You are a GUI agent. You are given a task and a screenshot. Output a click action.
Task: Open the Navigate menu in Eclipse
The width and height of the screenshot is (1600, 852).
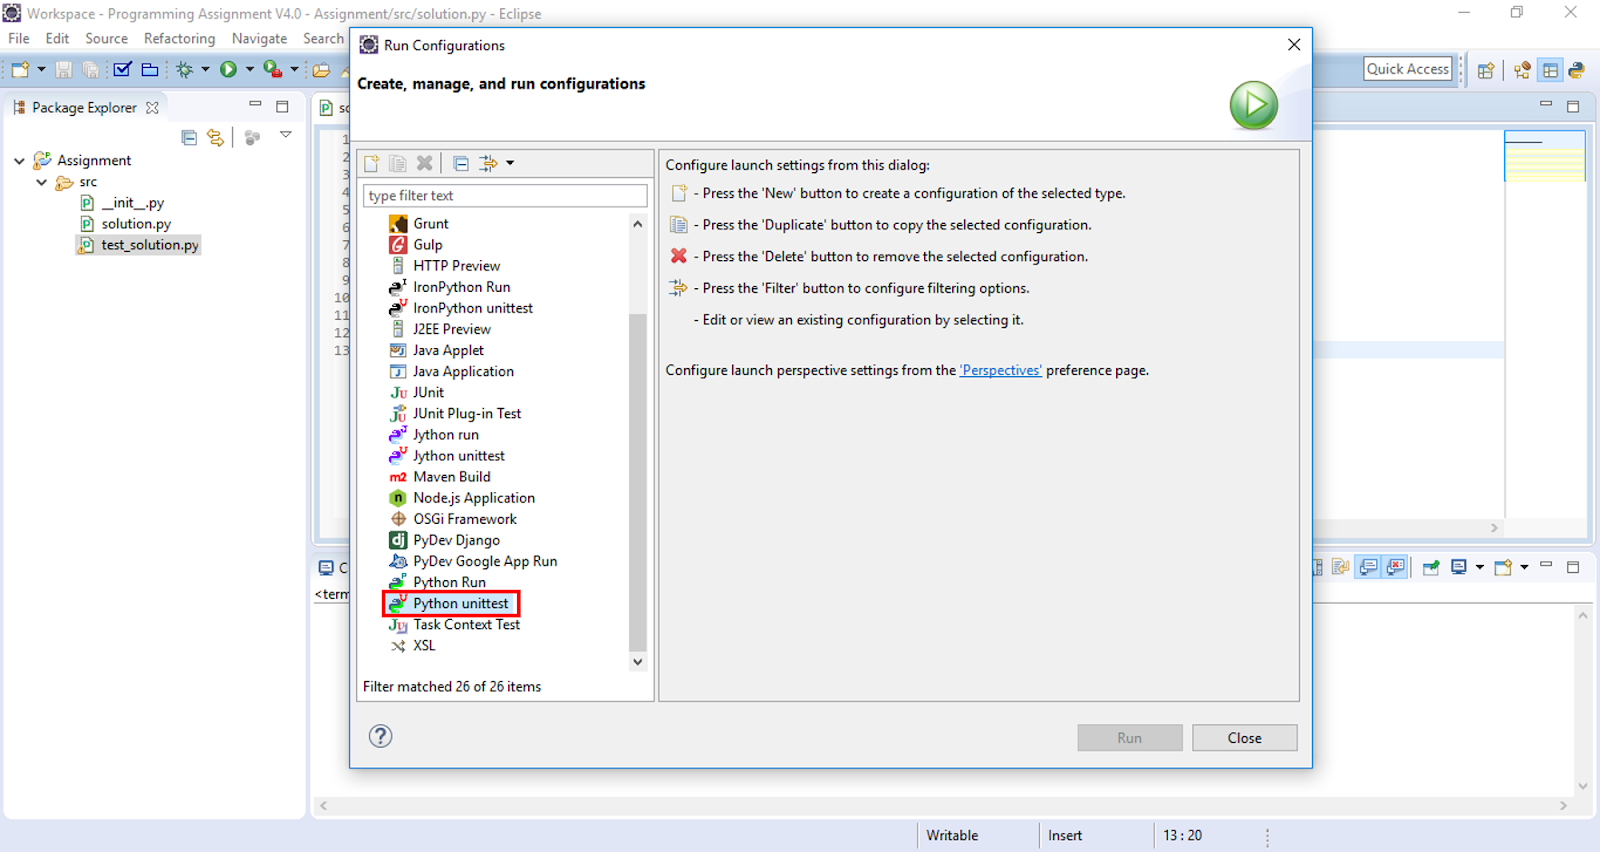coord(259,38)
